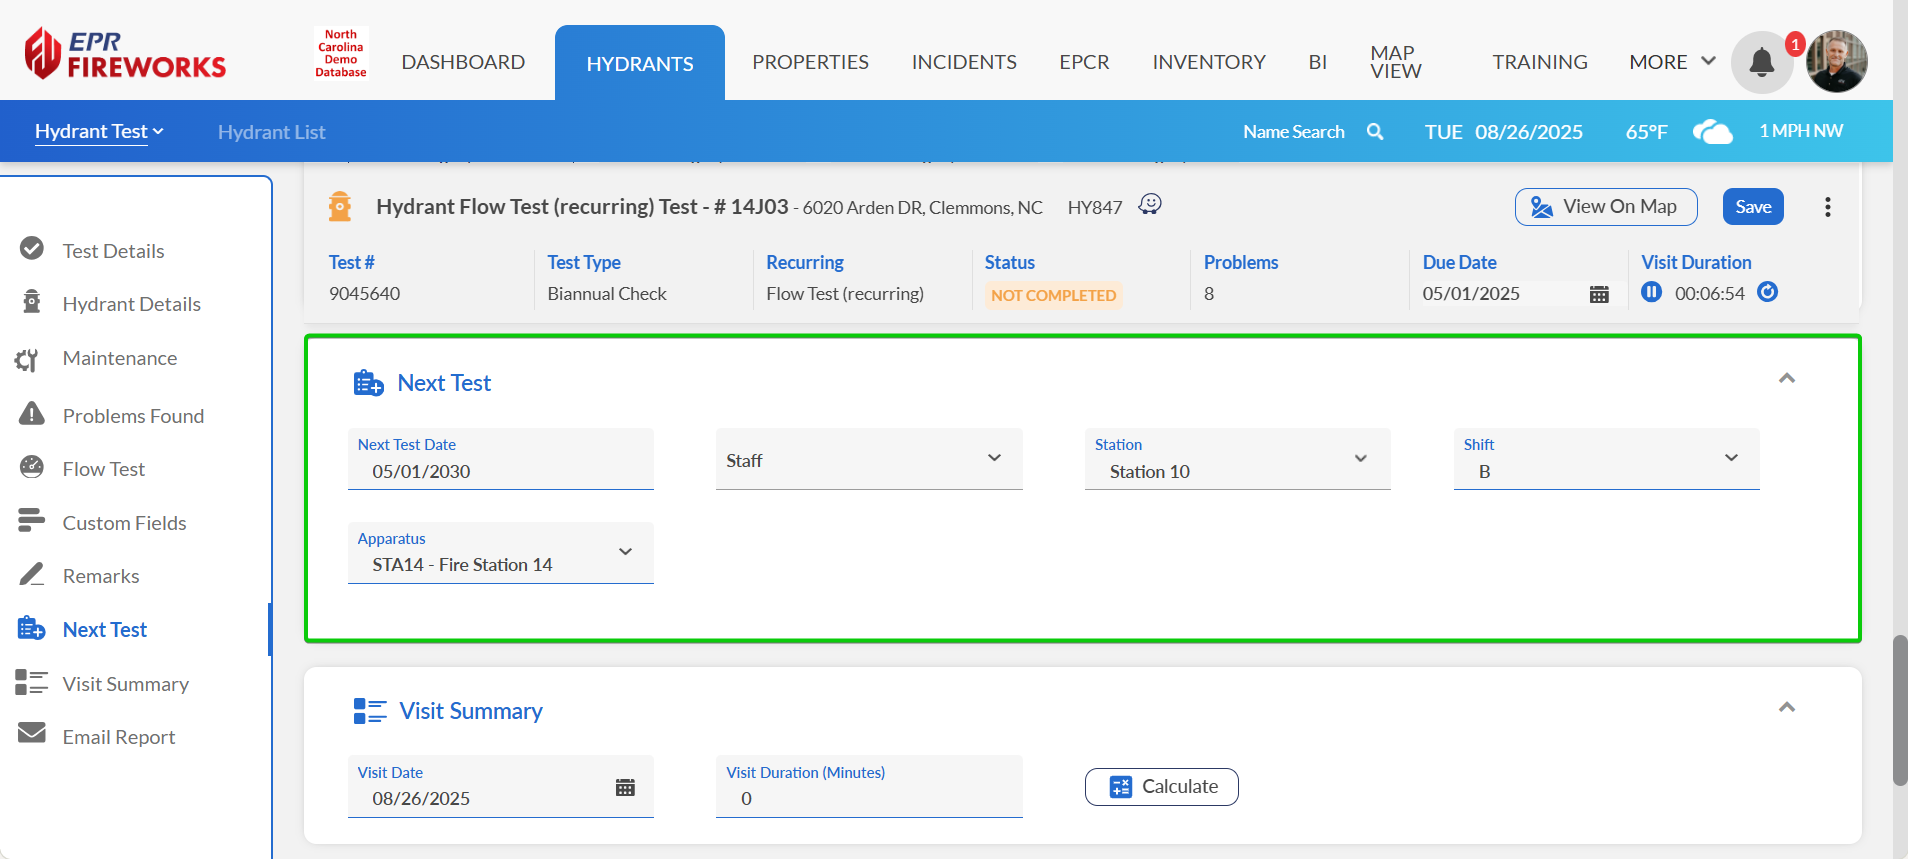Open the Due Date calendar picker
This screenshot has width=1908, height=859.
(x=1598, y=294)
